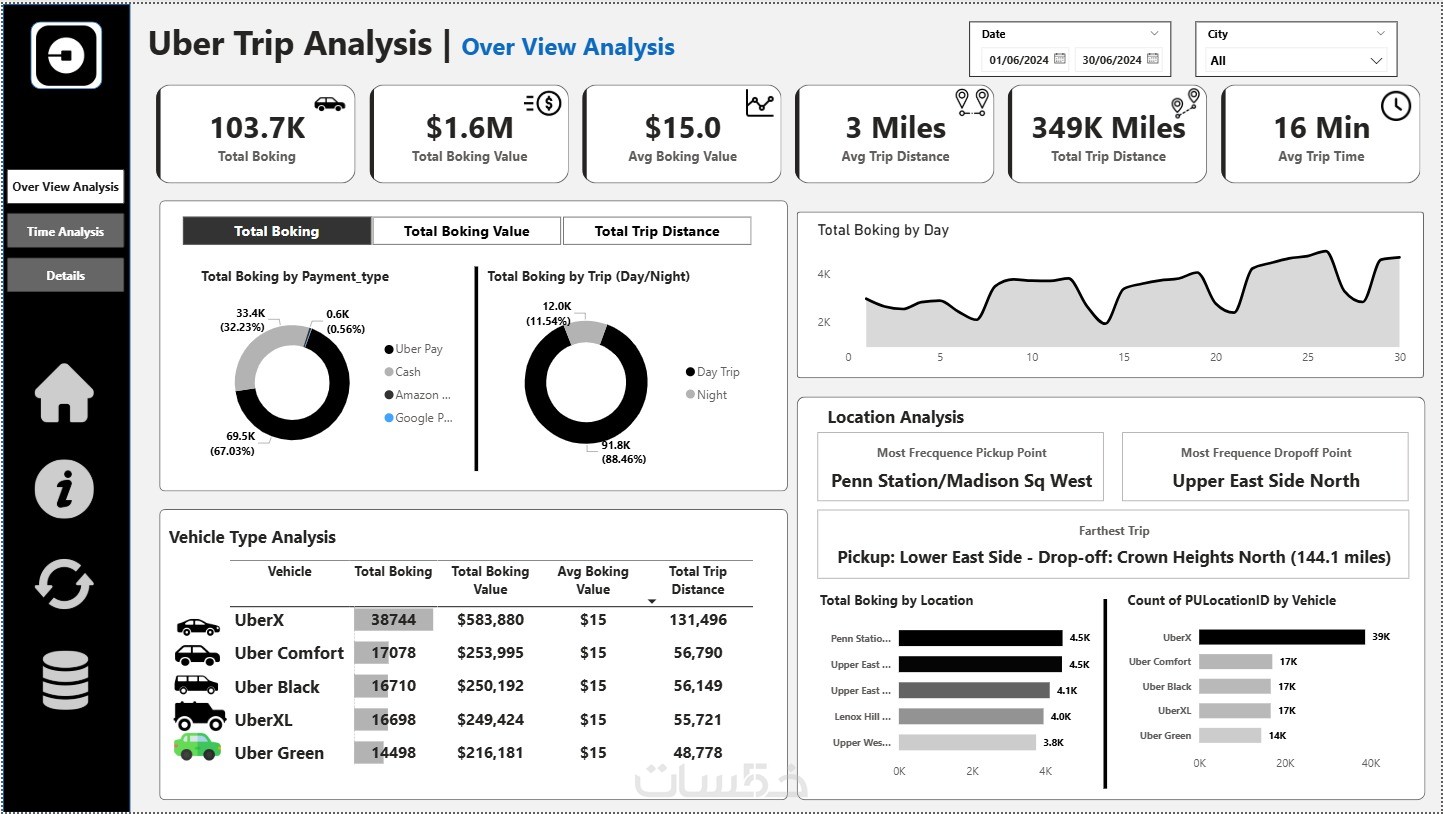Select Cash in the payment legend

click(x=402, y=372)
